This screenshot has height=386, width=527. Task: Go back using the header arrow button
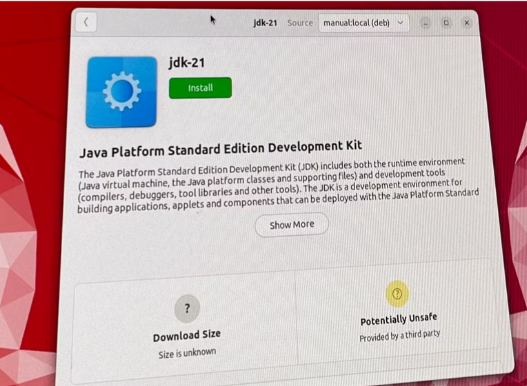pyautogui.click(x=86, y=22)
